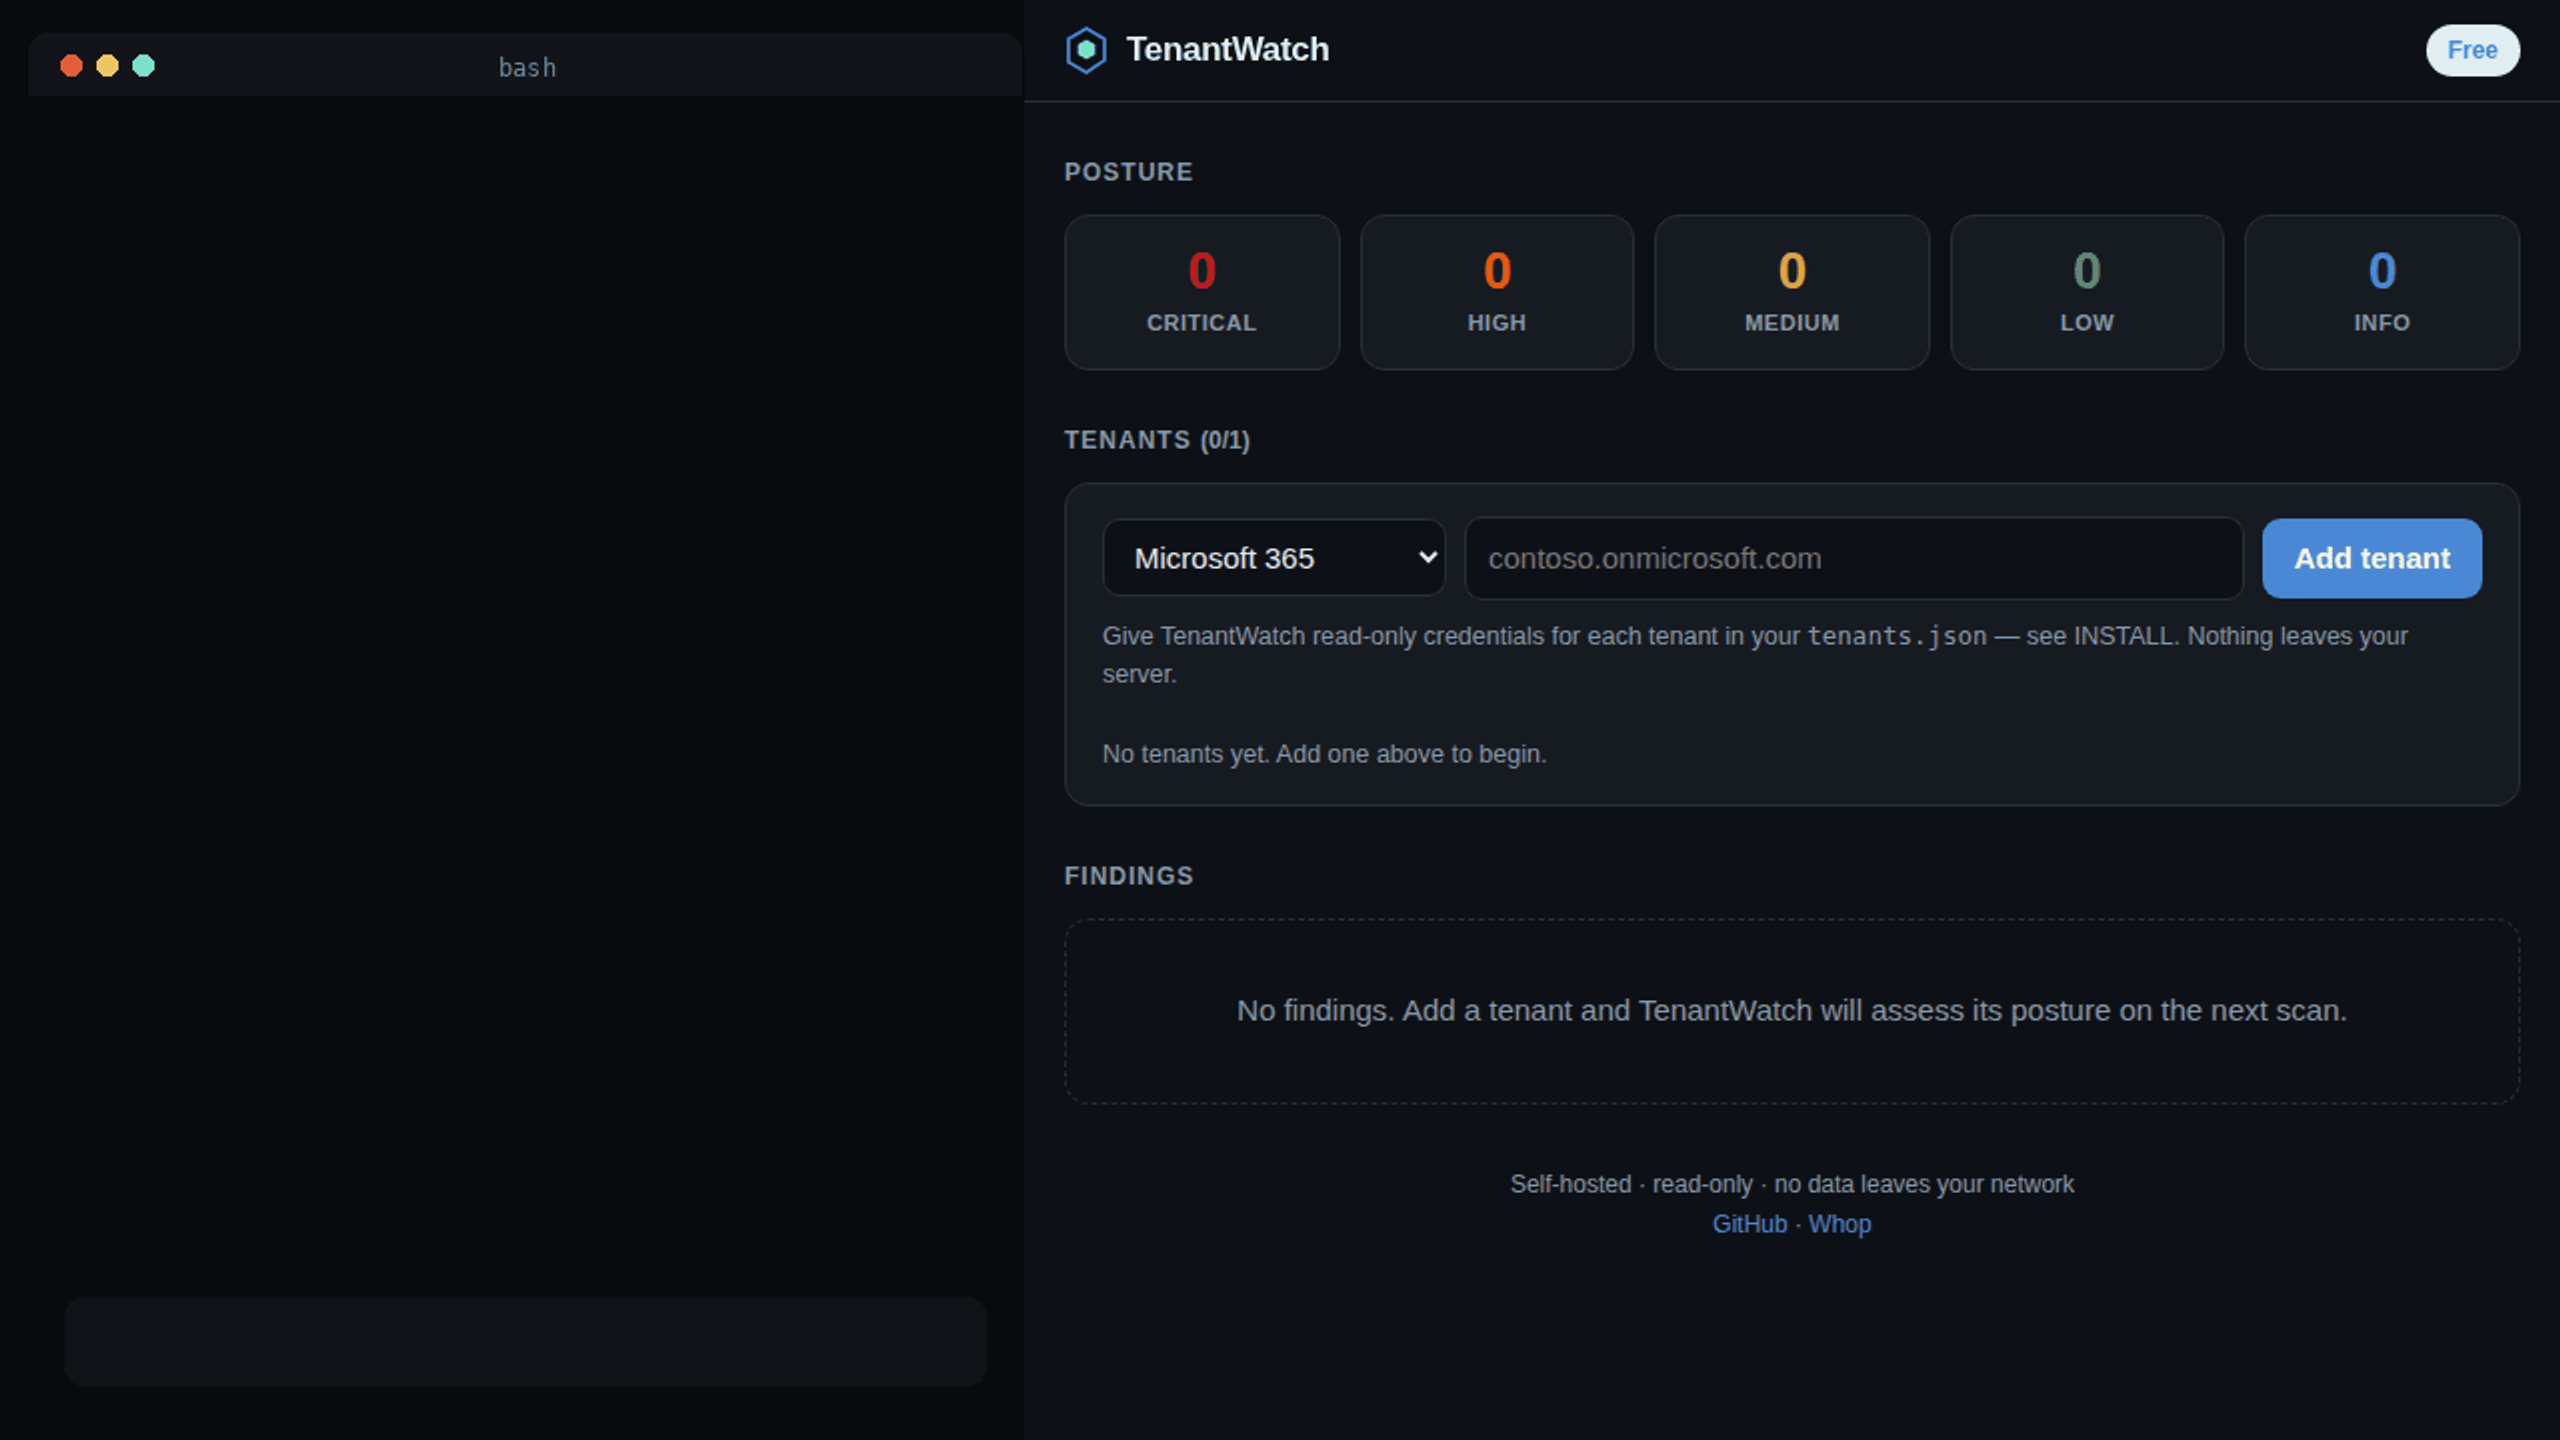Click the POSTURE section heading
The width and height of the screenshot is (2560, 1440).
[x=1128, y=172]
